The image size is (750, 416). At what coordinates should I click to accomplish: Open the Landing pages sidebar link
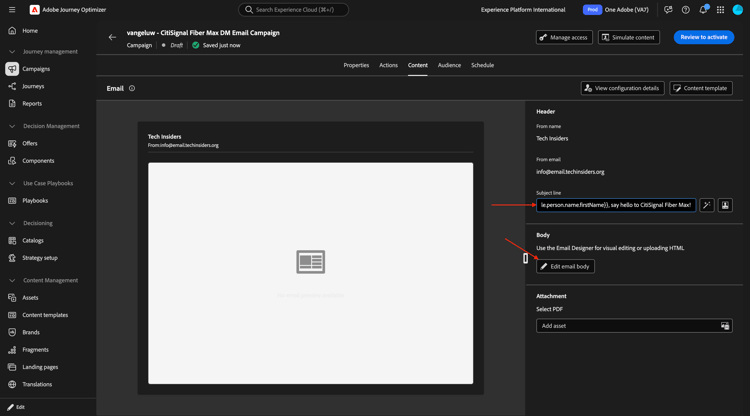(40, 367)
